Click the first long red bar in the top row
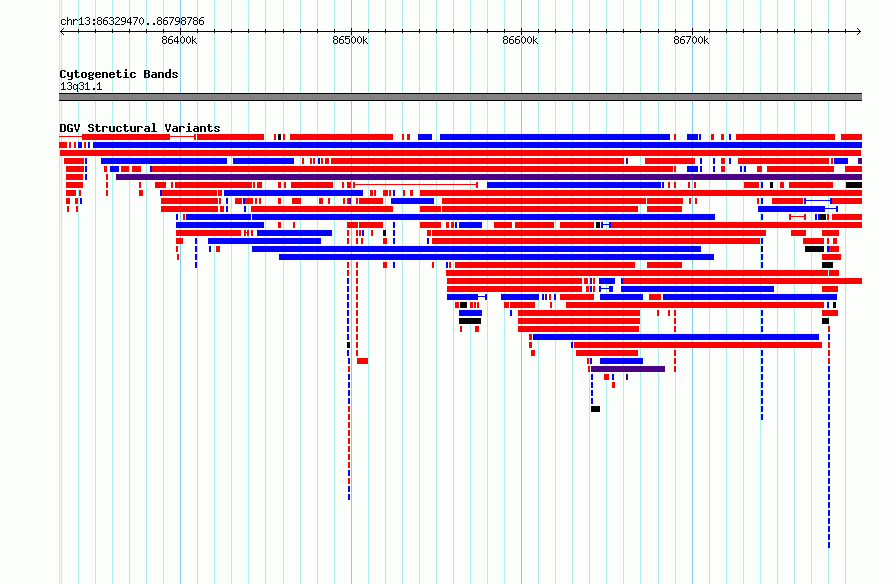The height and width of the screenshot is (584, 890). 126,137
